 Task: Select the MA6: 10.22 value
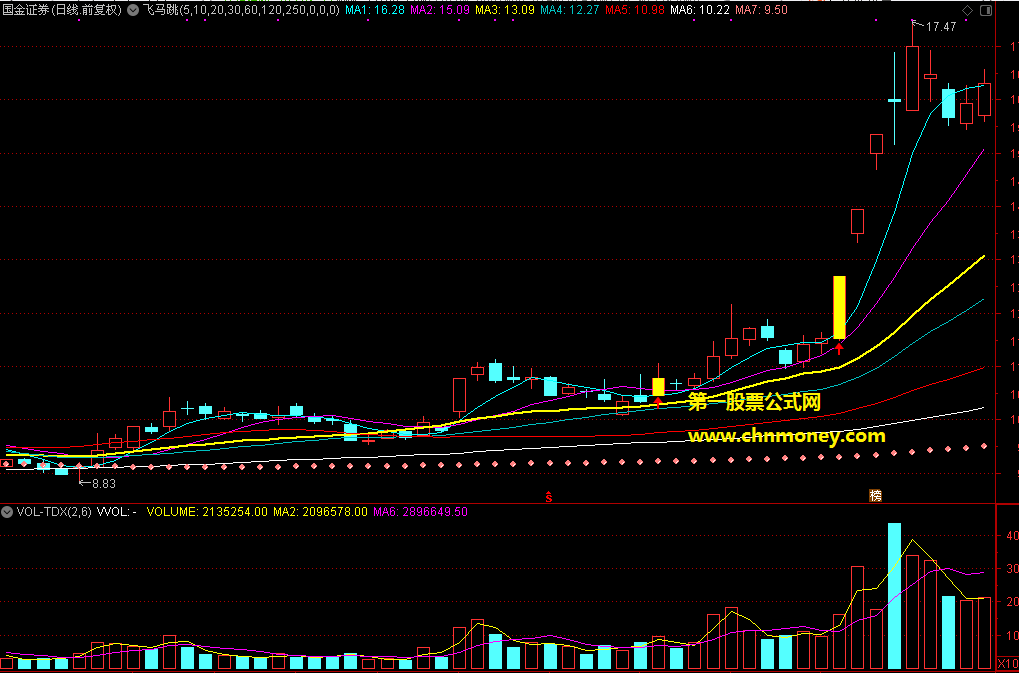(x=699, y=10)
